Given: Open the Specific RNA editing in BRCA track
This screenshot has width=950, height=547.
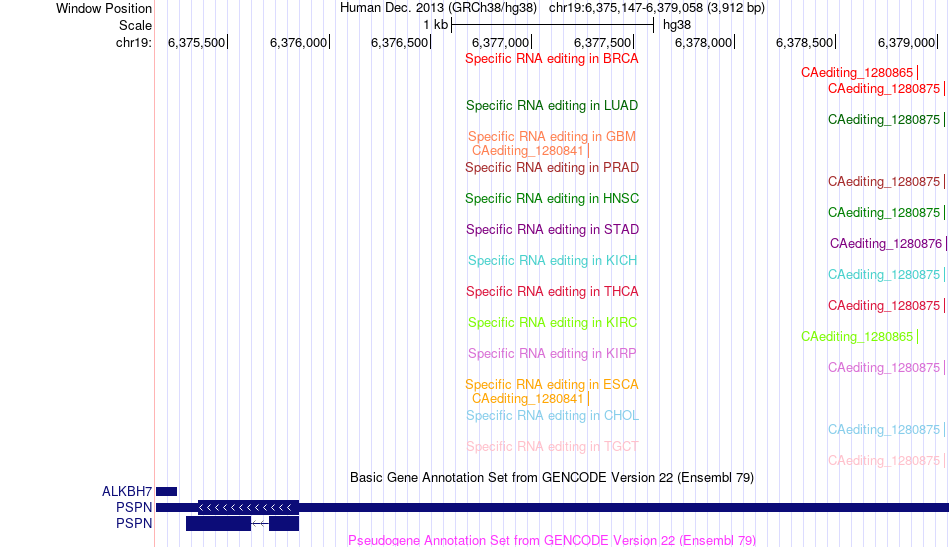Looking at the screenshot, I should (552, 59).
